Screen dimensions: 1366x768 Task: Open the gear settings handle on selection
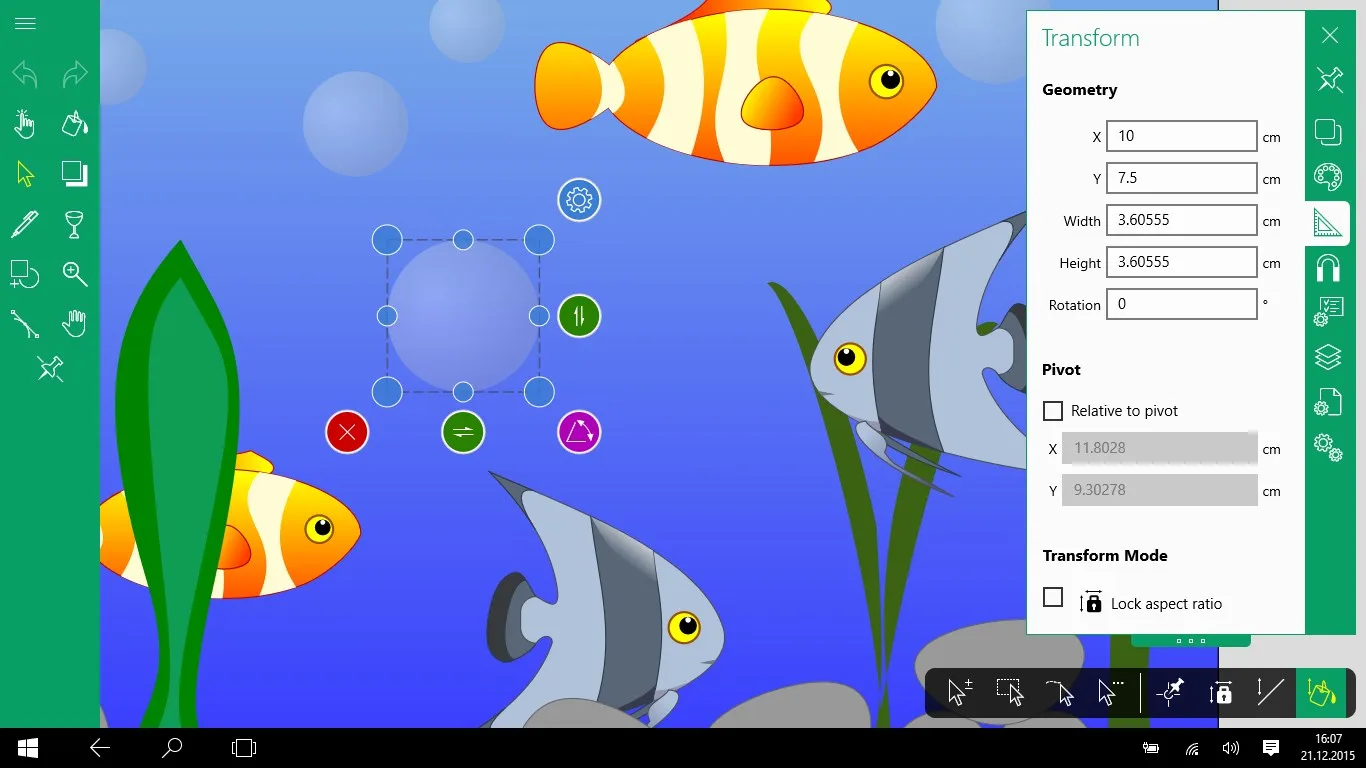(x=579, y=200)
